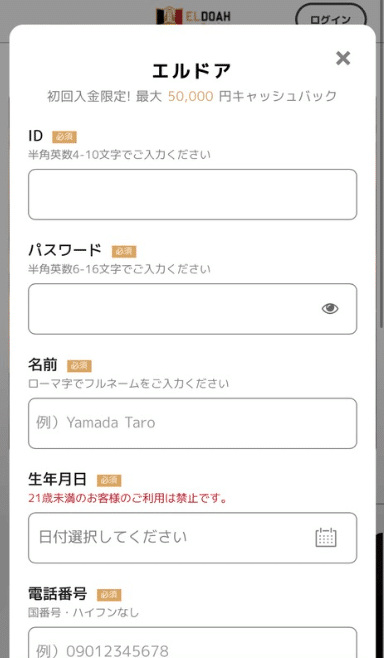Viewport: 384px width, 658px height.
Task: Click the 名前 field with Yamada Taro placeholder
Action: tap(193, 423)
